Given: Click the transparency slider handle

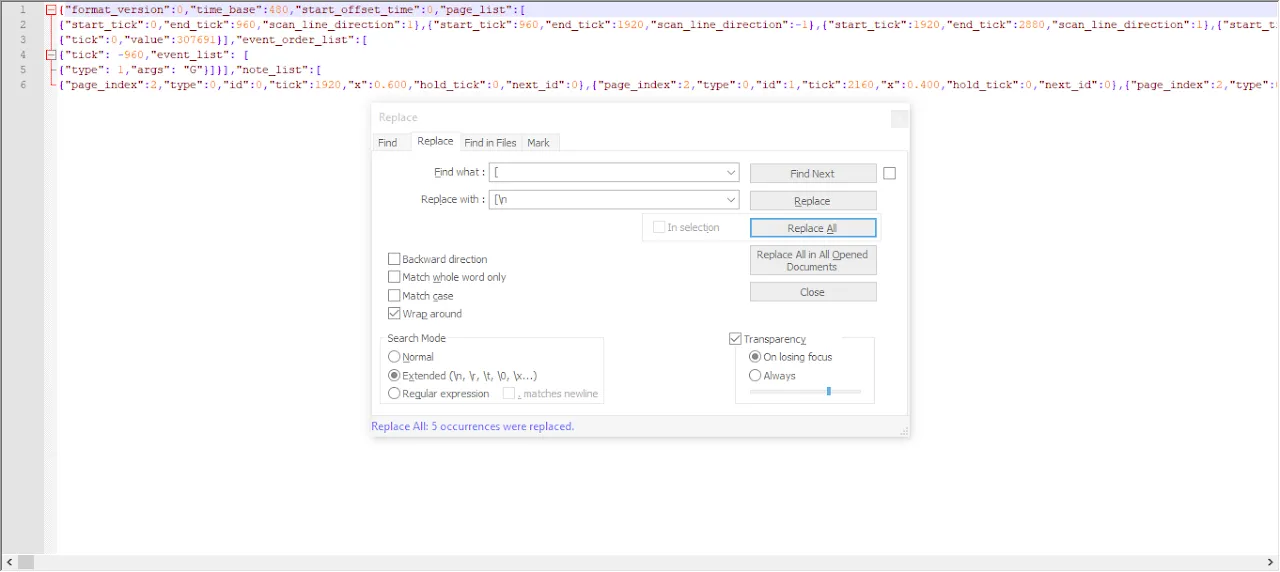Looking at the screenshot, I should pyautogui.click(x=829, y=391).
